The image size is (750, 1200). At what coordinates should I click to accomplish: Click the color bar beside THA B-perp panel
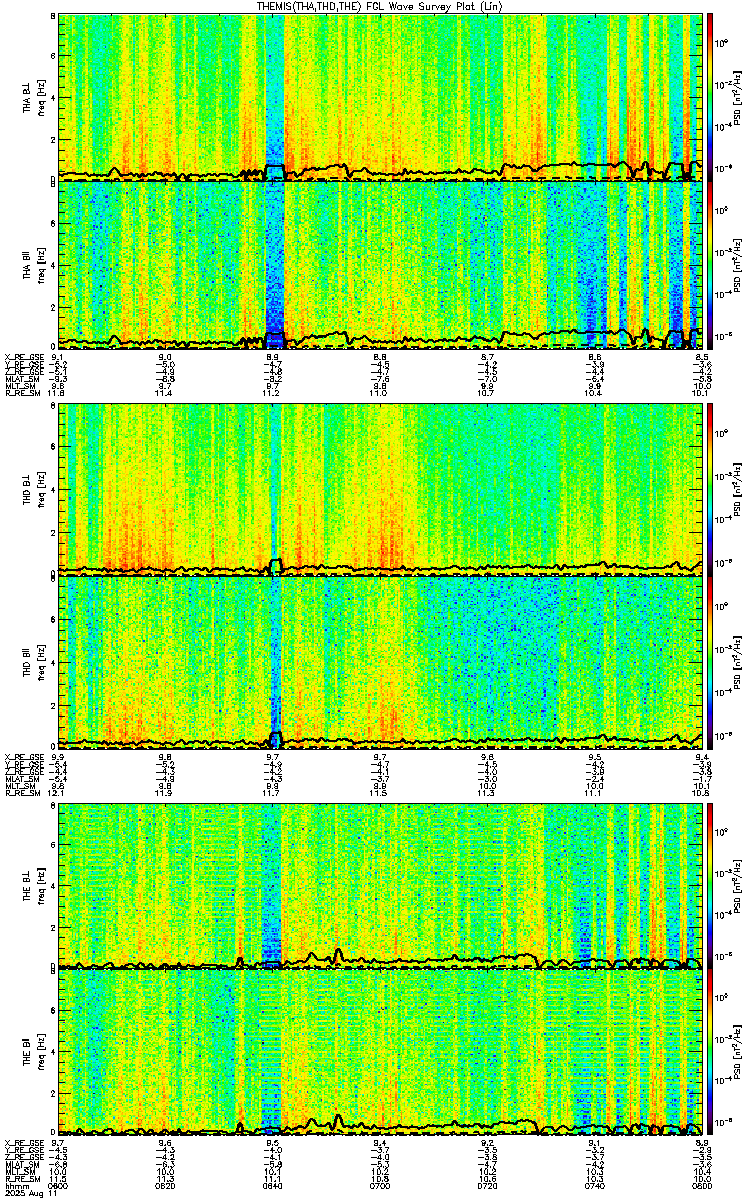coord(711,96)
